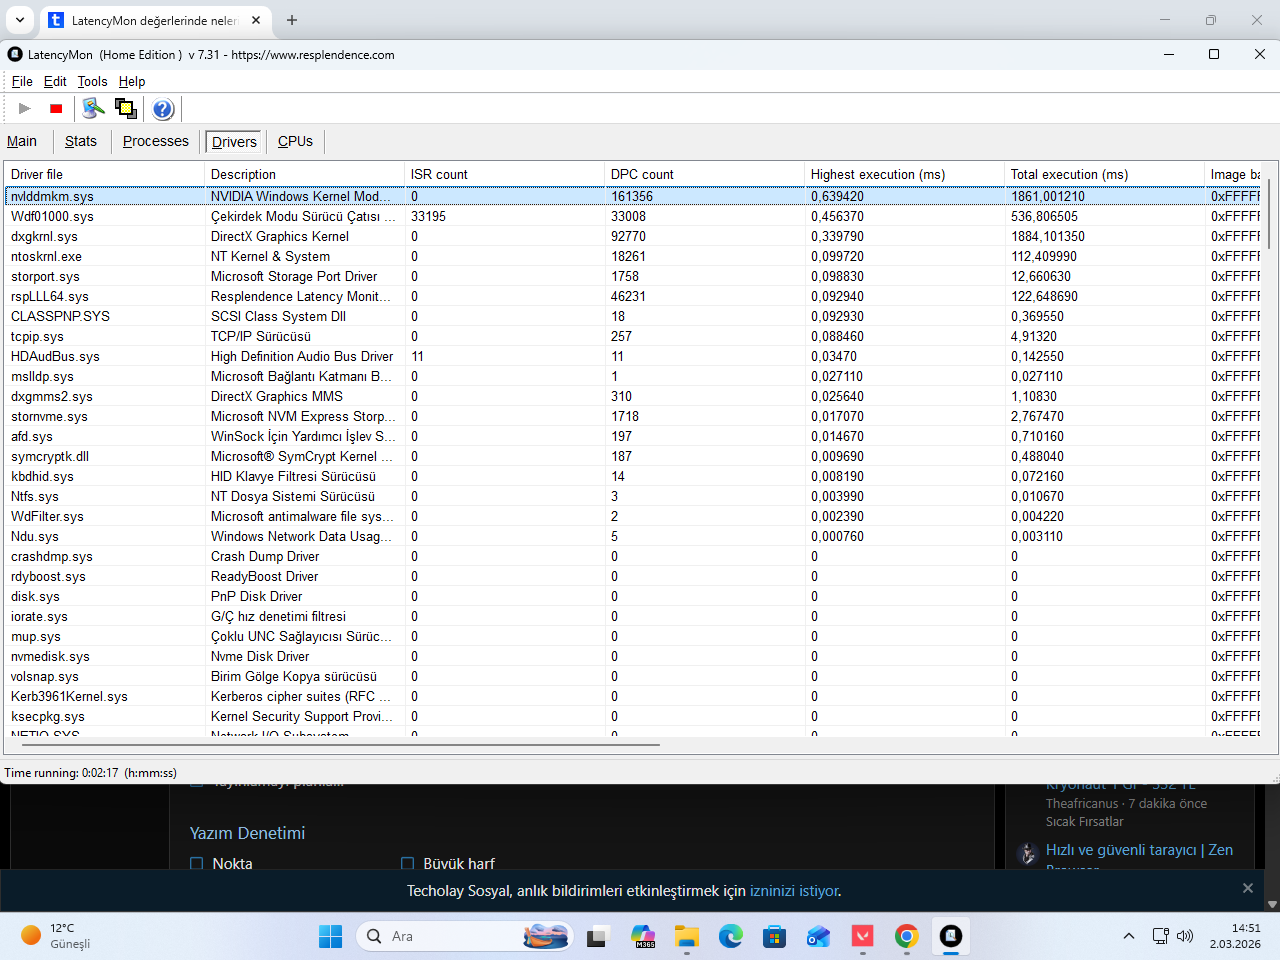The width and height of the screenshot is (1280, 960).
Task: Select the tcpip.sys driver row
Action: (x=632, y=336)
